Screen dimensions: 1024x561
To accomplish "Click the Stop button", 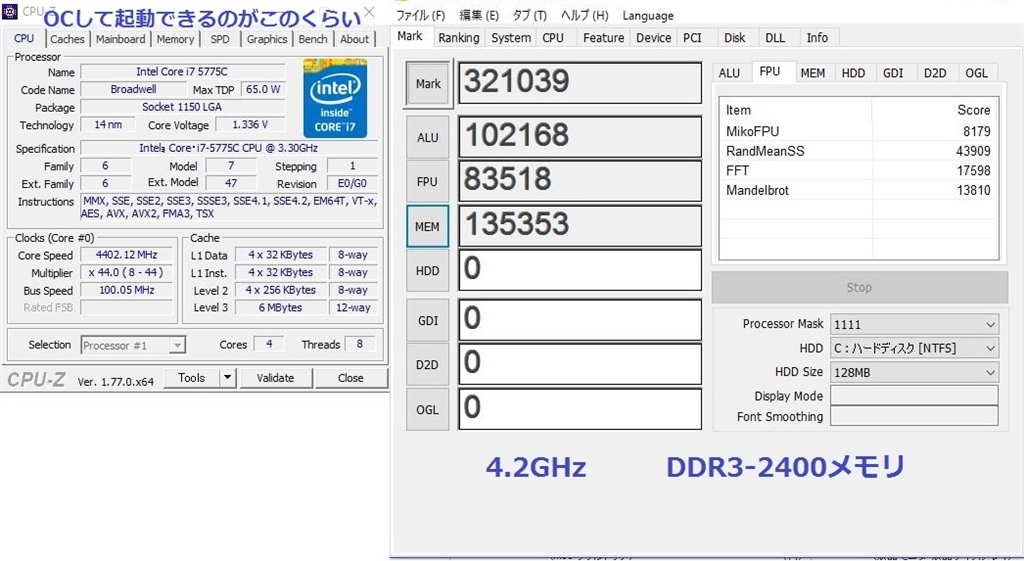I will tap(859, 287).
